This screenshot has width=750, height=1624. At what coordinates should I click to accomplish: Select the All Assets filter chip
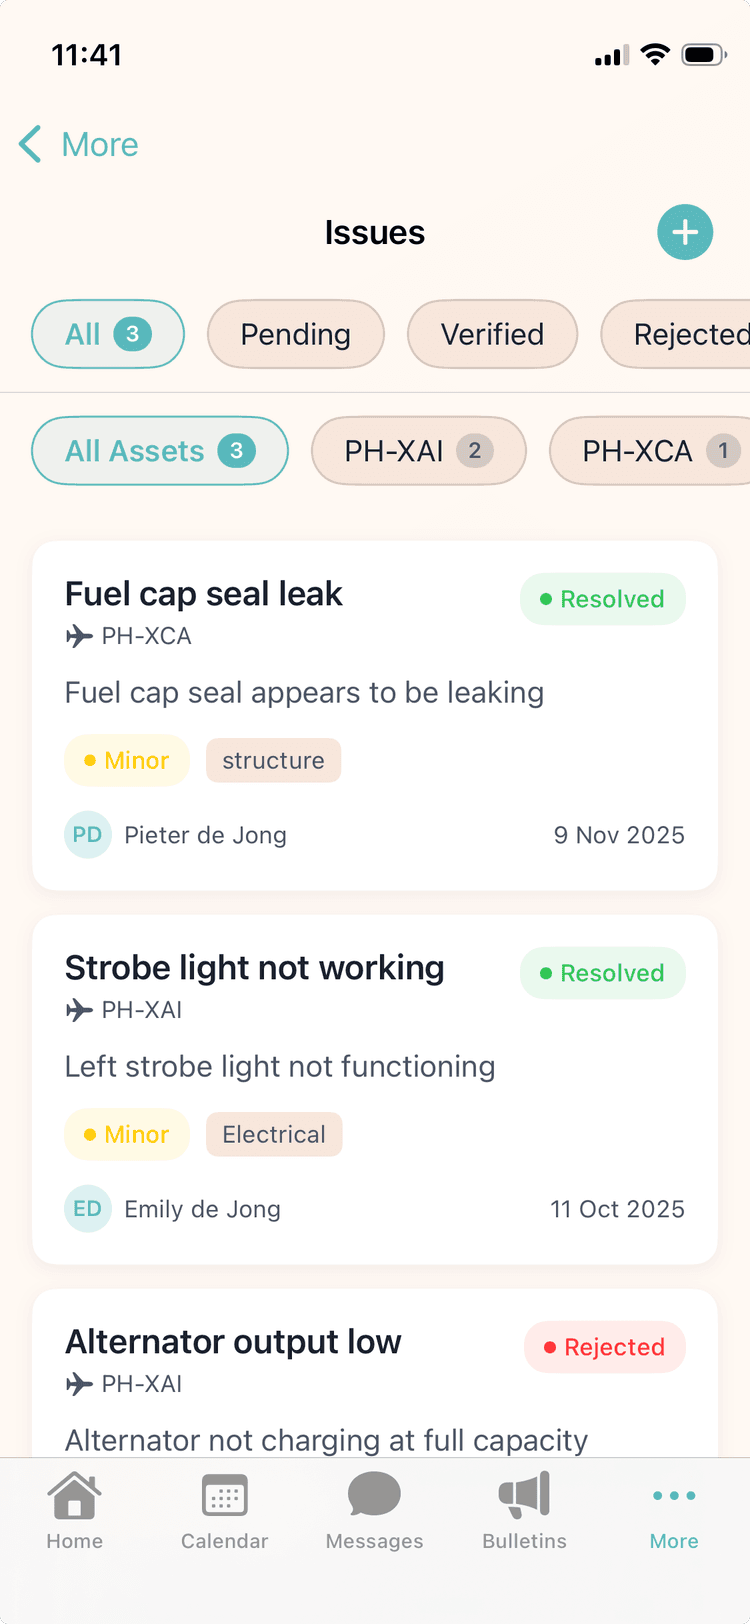pyautogui.click(x=160, y=451)
